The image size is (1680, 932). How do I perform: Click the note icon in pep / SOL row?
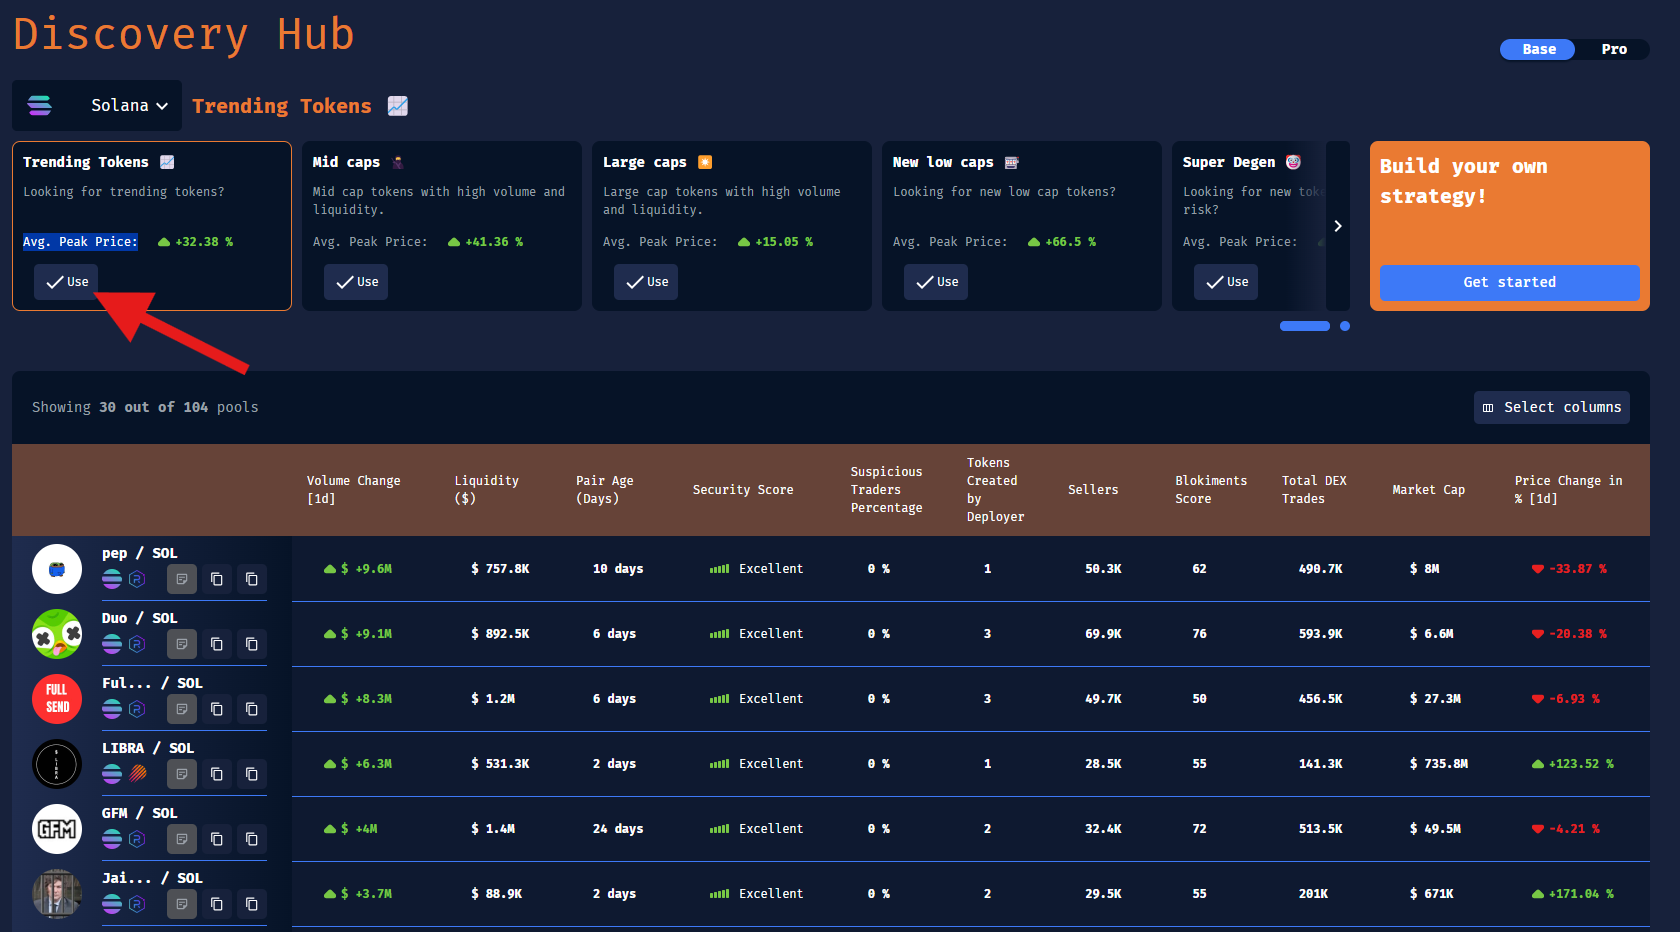click(181, 579)
